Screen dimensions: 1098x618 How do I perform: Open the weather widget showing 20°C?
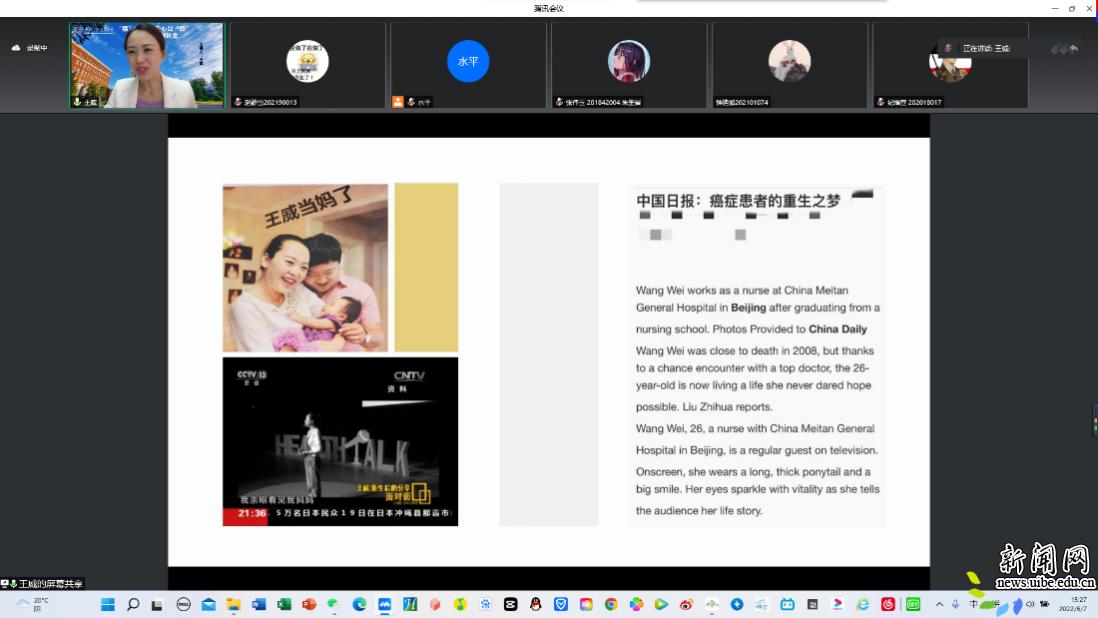[x=32, y=605]
